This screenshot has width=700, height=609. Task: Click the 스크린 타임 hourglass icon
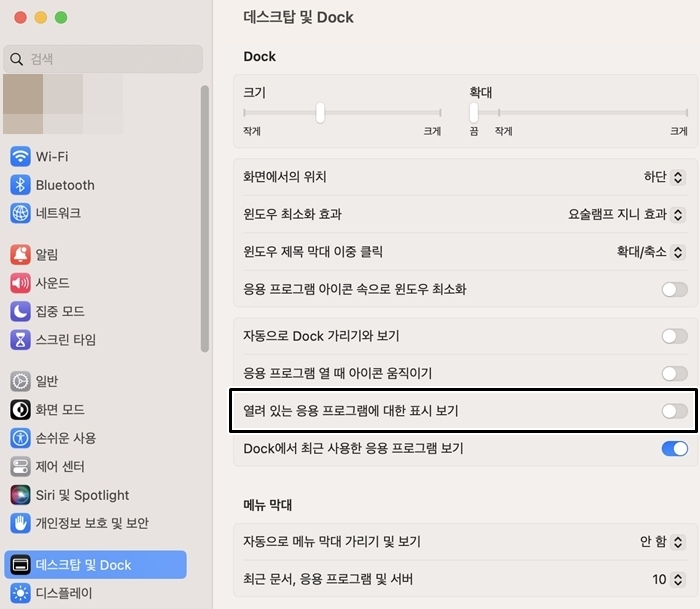pos(20,339)
